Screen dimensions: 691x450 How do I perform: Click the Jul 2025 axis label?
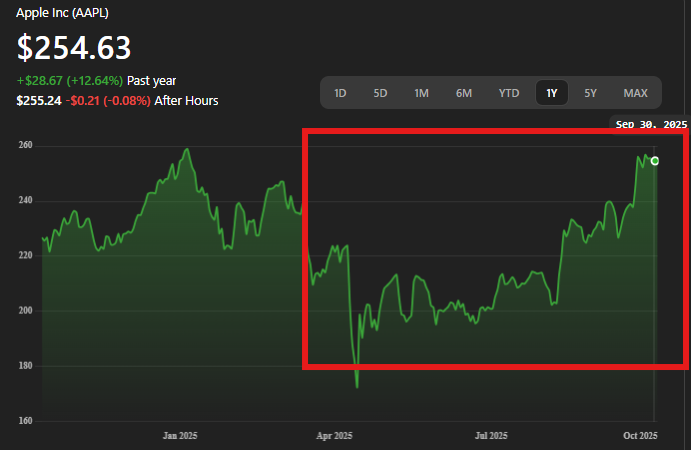pos(491,435)
